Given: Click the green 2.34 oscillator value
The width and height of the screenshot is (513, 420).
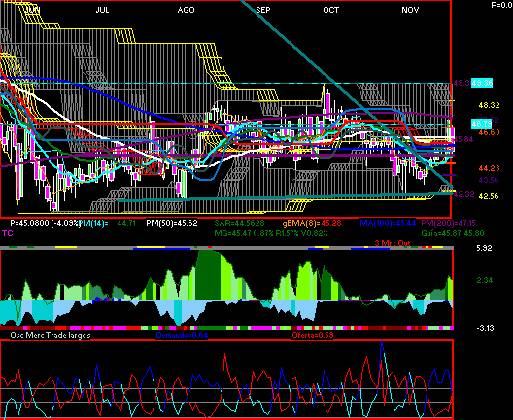Looking at the screenshot, I should (x=484, y=280).
